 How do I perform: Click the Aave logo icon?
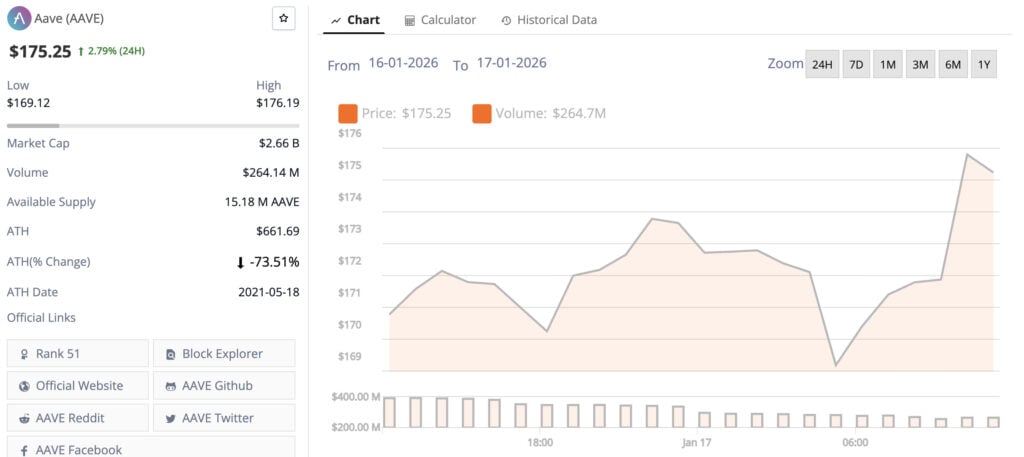tap(19, 19)
